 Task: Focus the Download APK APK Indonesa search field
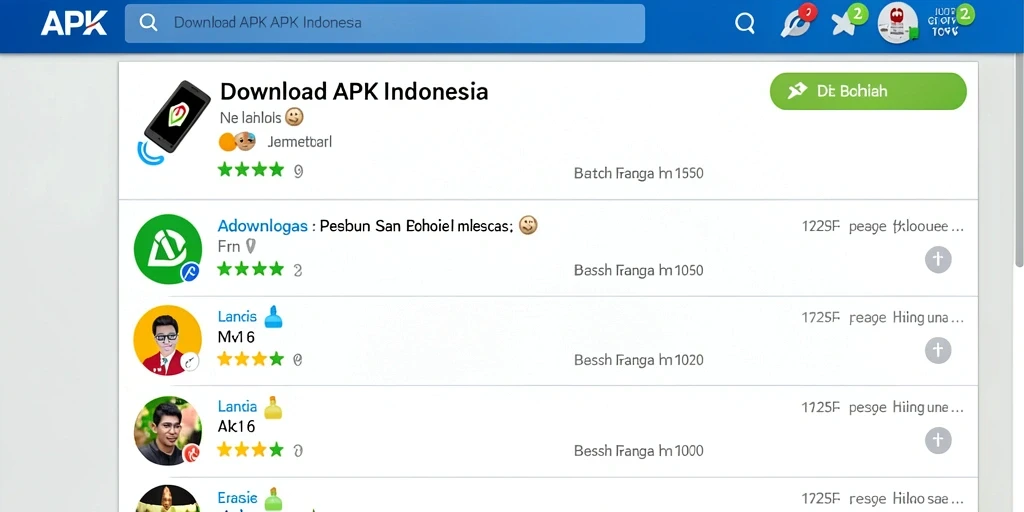click(385, 23)
